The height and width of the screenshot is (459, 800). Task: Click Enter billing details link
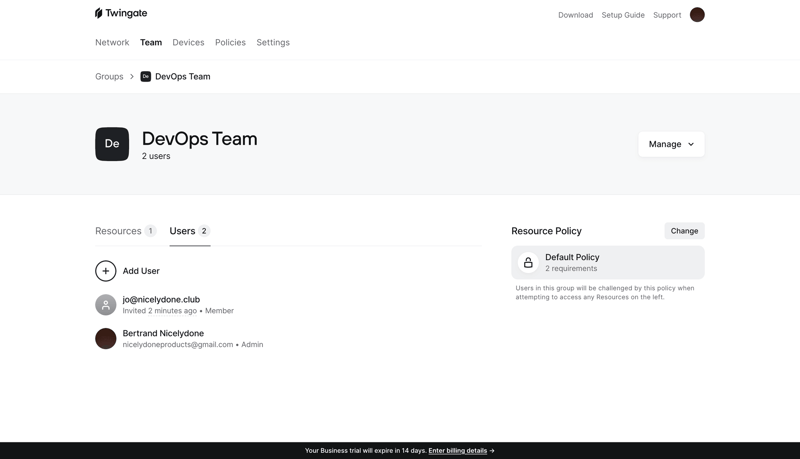click(x=458, y=451)
